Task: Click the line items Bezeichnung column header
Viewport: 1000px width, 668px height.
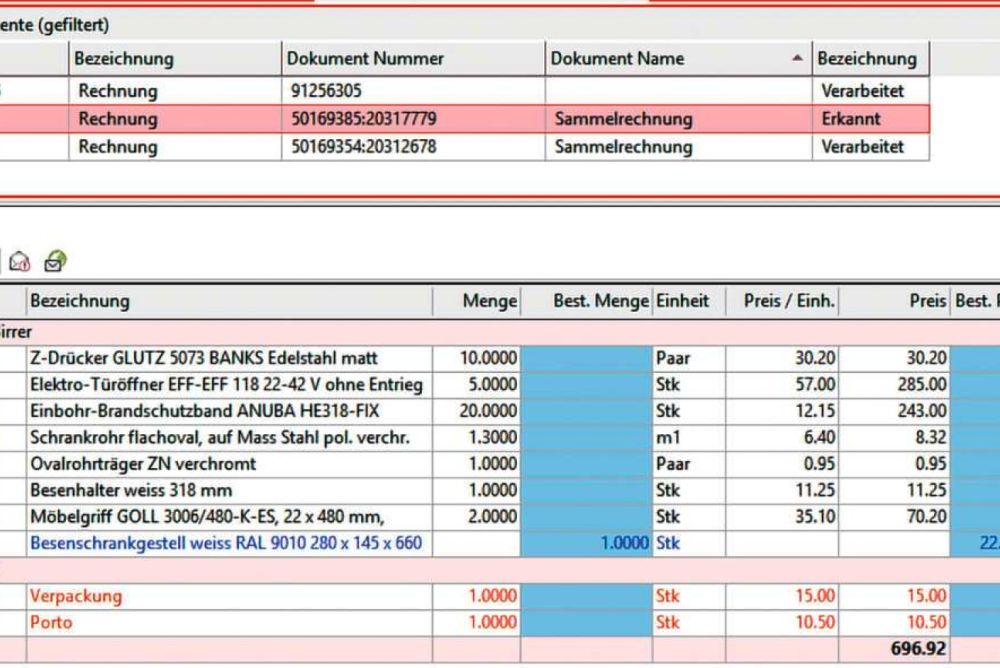Action: (x=230, y=301)
